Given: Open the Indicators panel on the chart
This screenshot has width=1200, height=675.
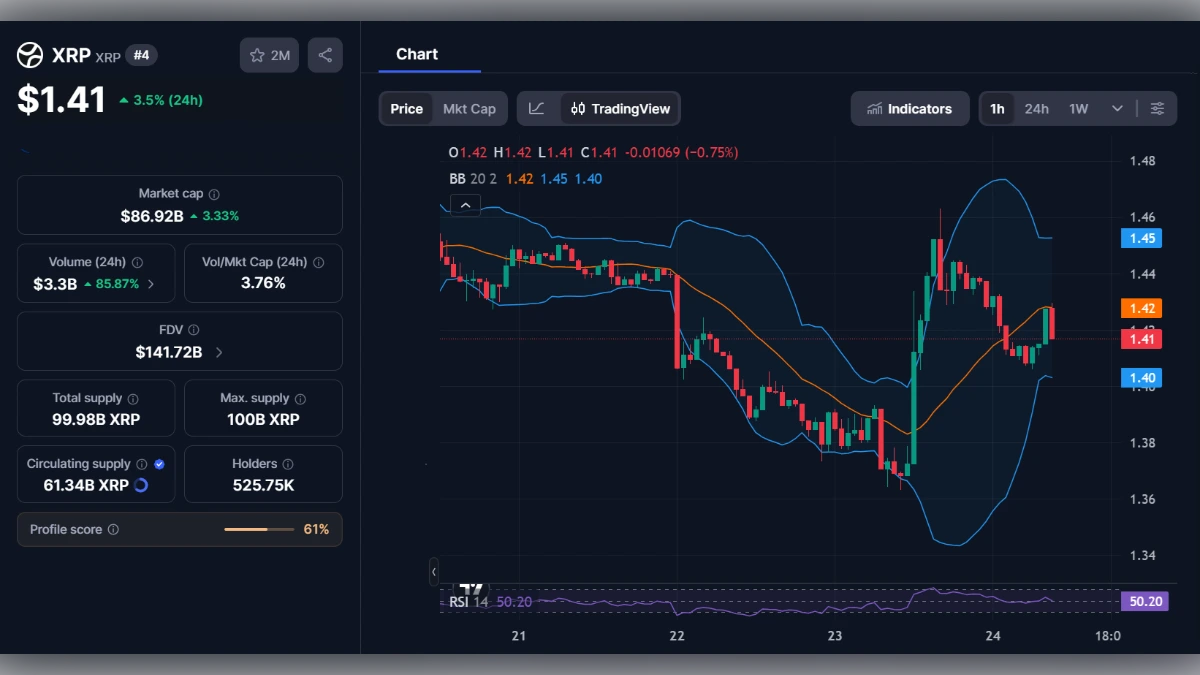Looking at the screenshot, I should (x=909, y=108).
